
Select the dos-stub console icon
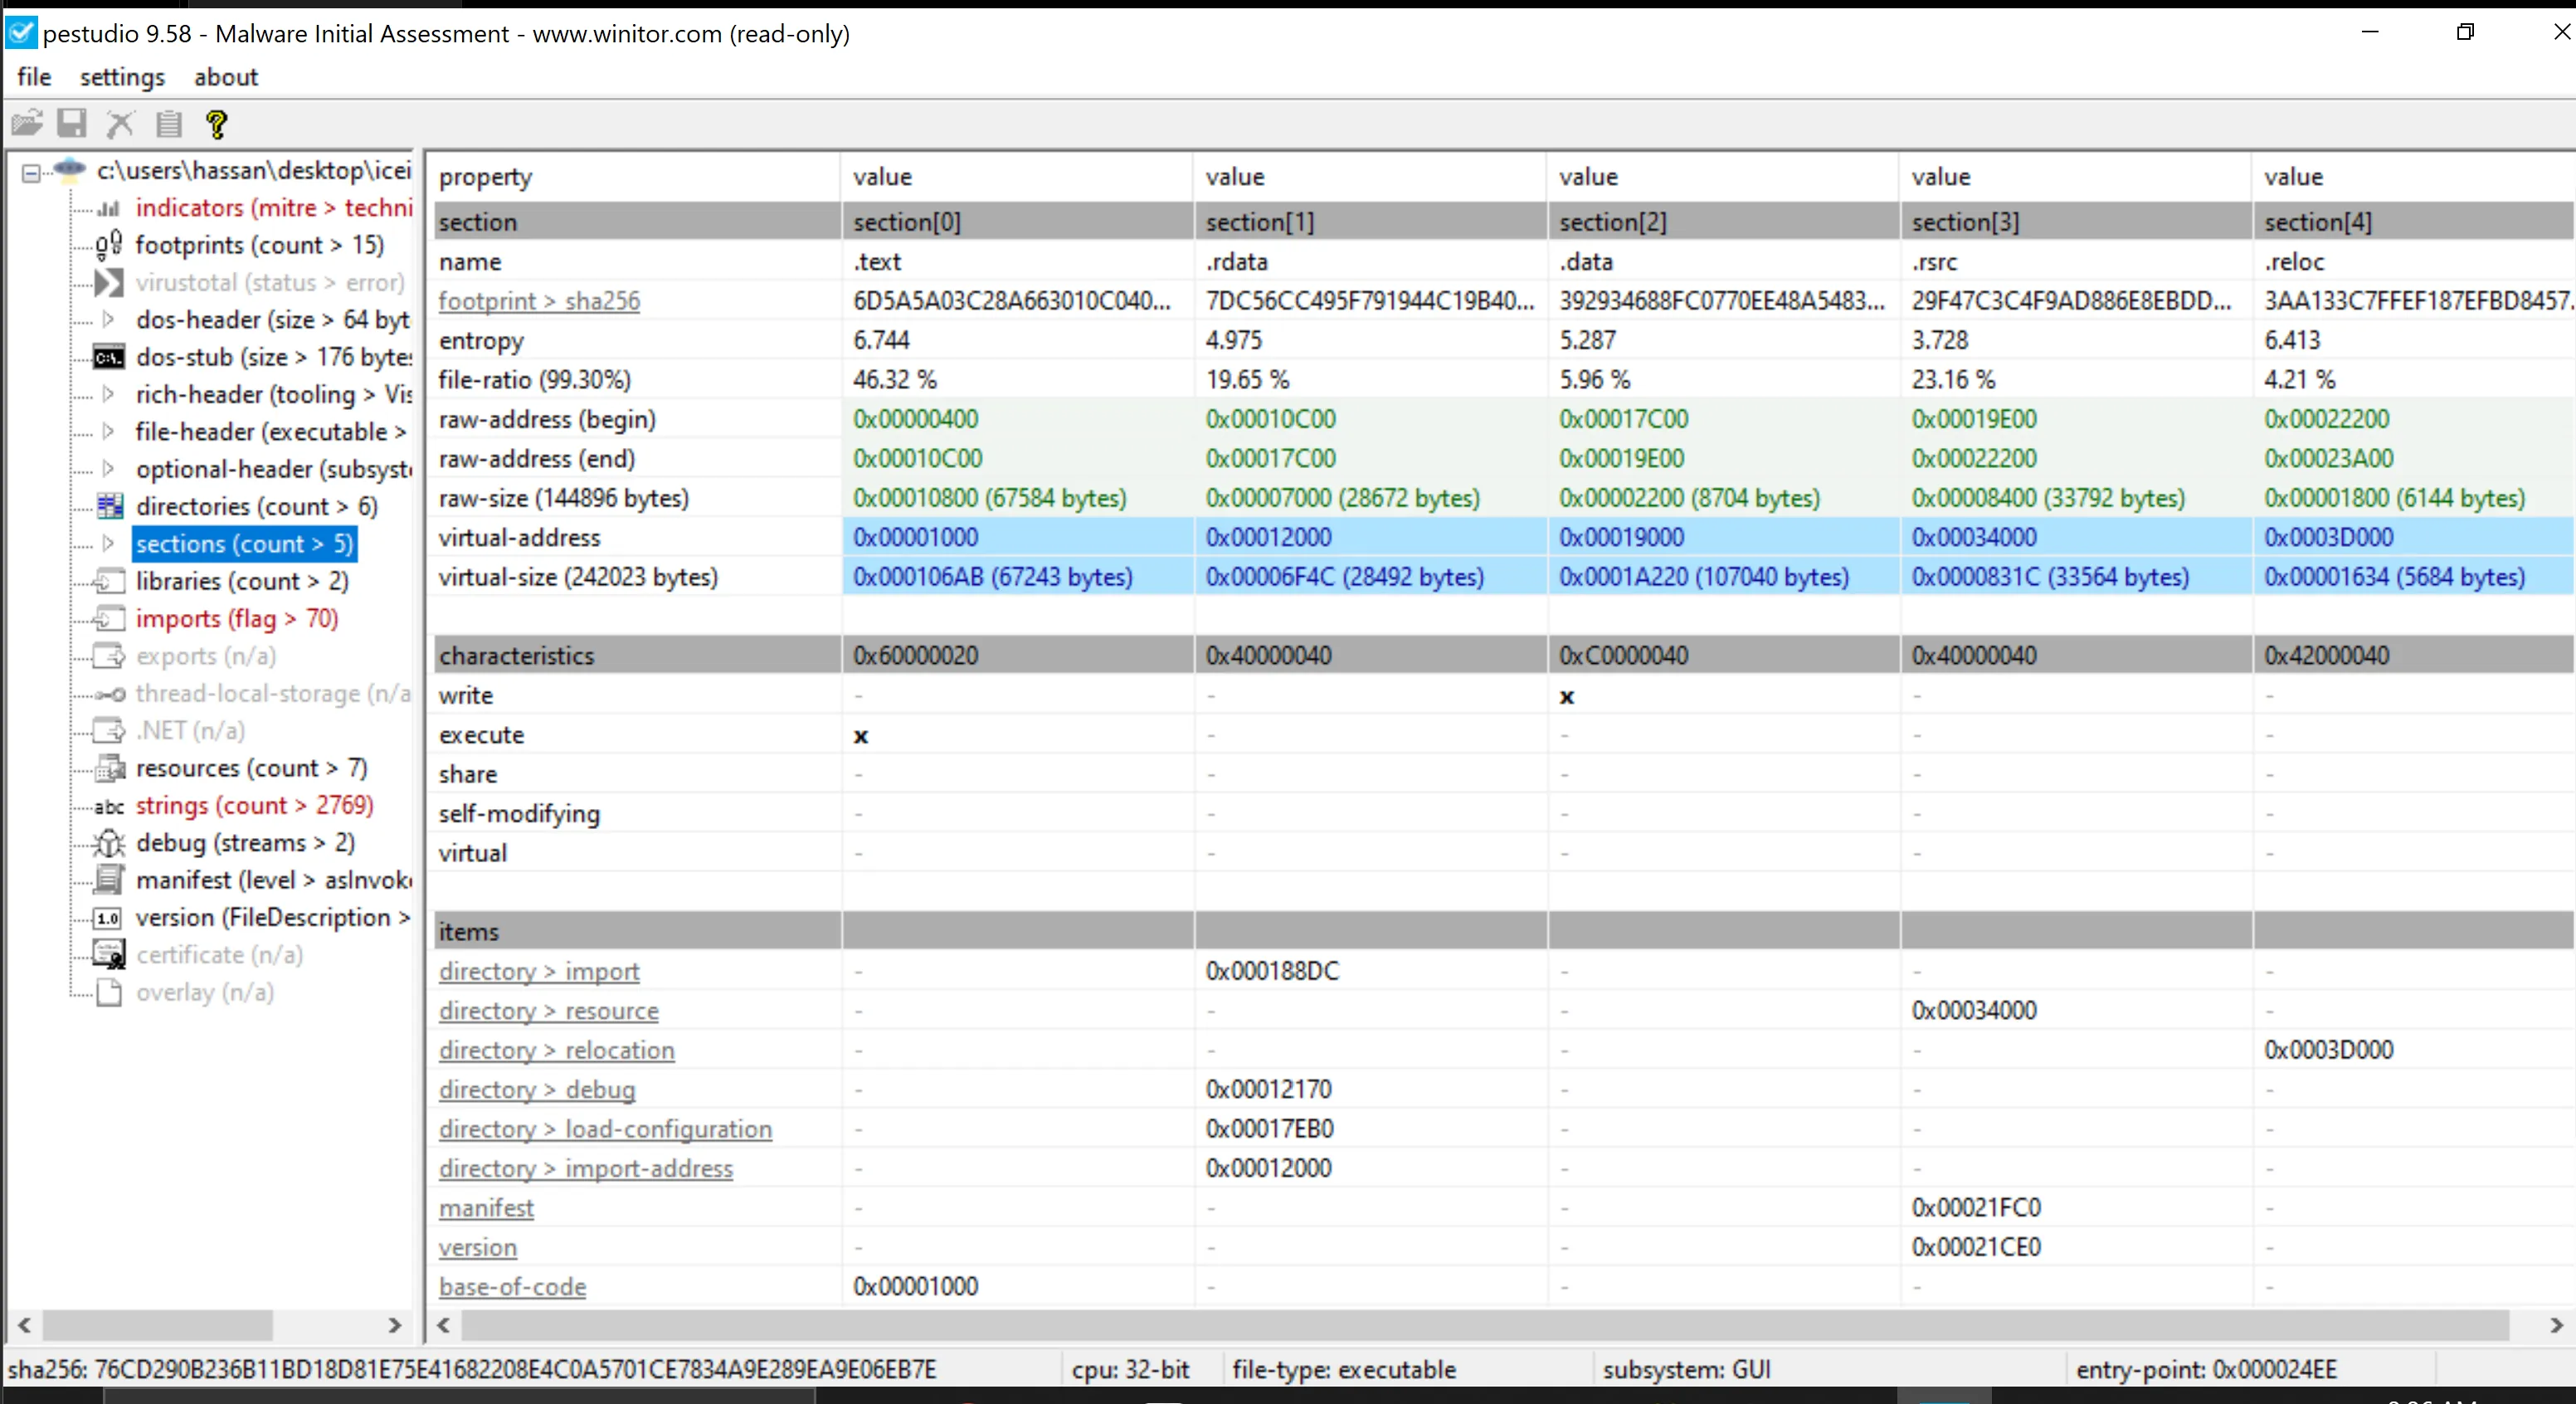click(109, 357)
